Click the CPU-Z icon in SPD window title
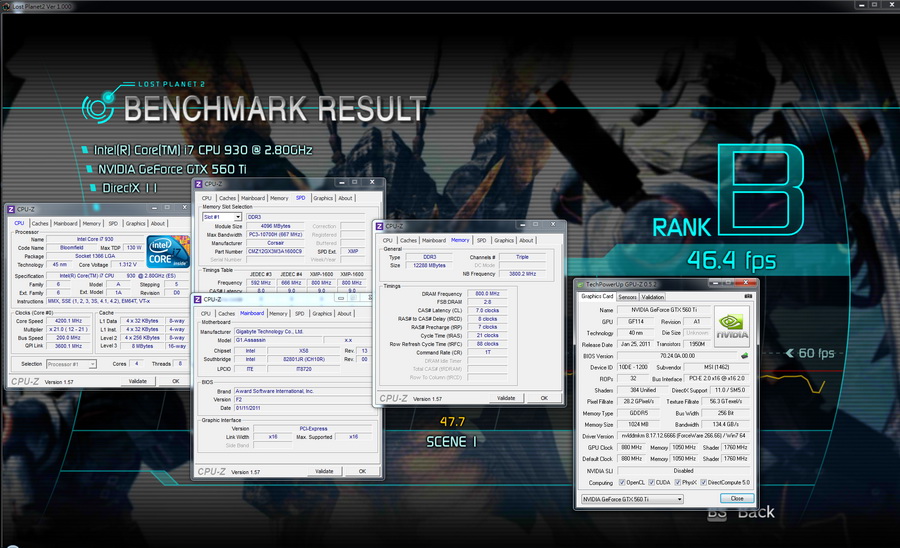The height and width of the screenshot is (548, 900). click(x=199, y=184)
